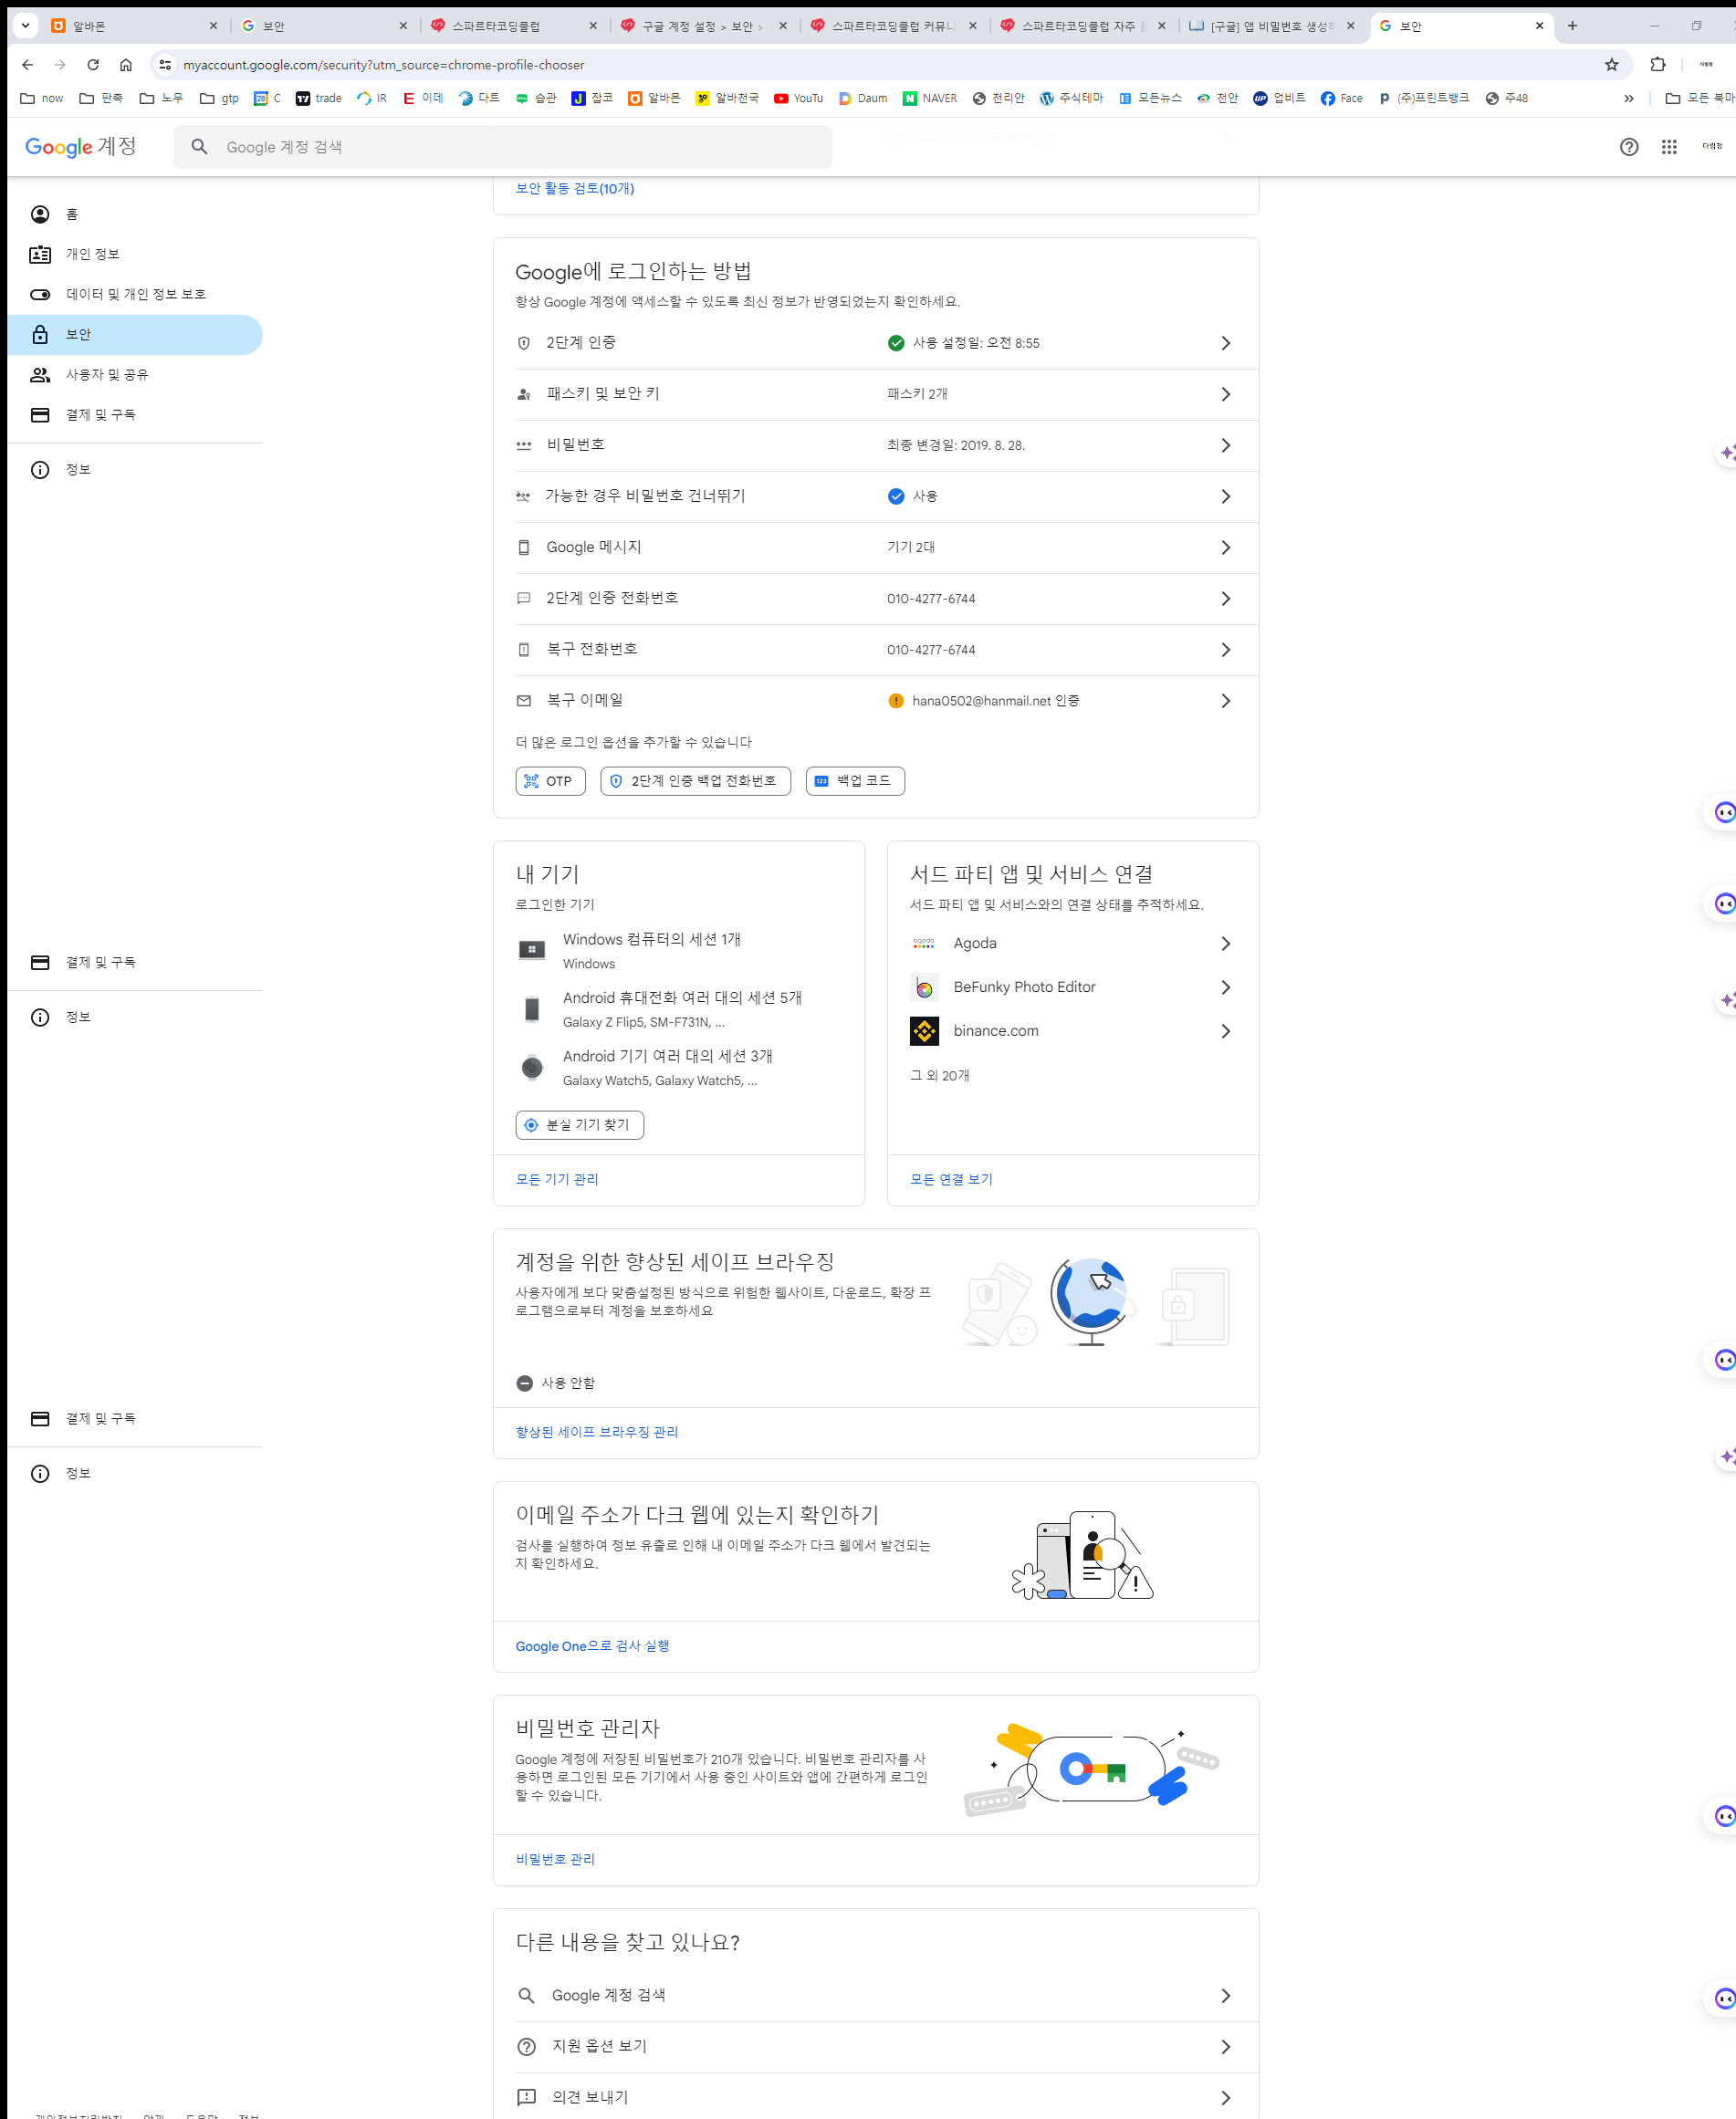Open the 비밀번호 관리 link
The image size is (1736, 2119).
point(555,1859)
